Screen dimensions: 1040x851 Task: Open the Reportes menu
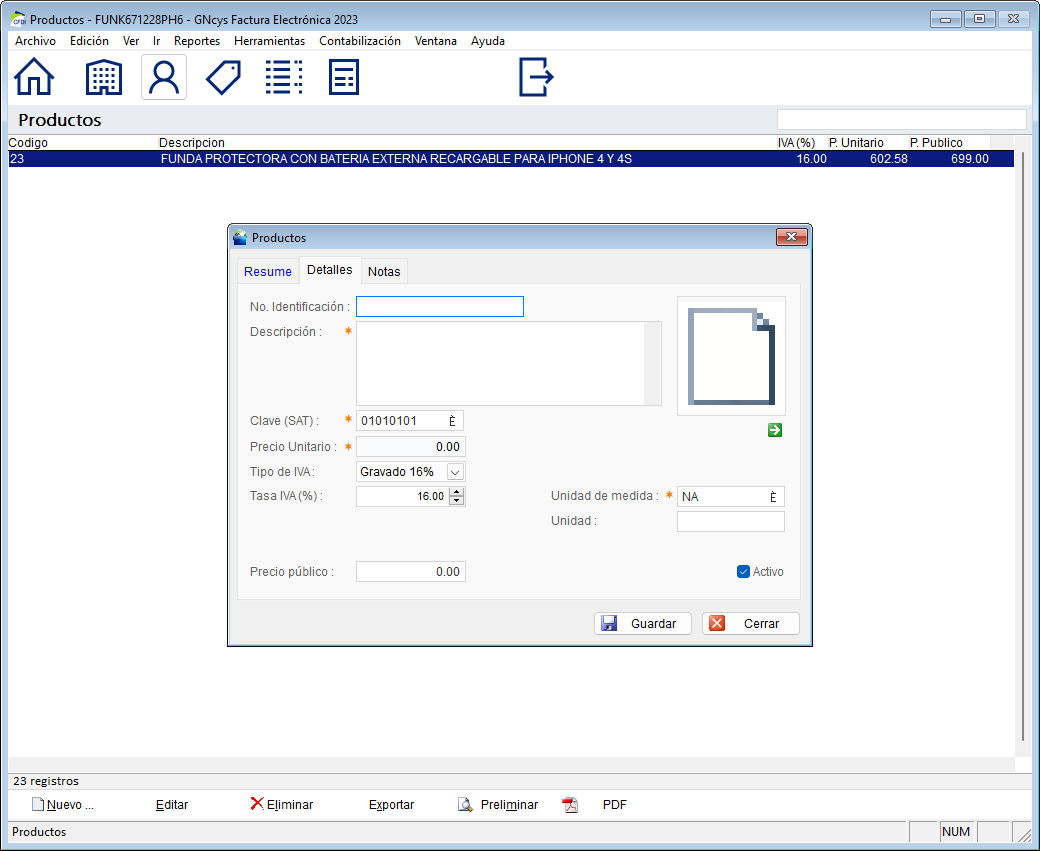tap(197, 40)
